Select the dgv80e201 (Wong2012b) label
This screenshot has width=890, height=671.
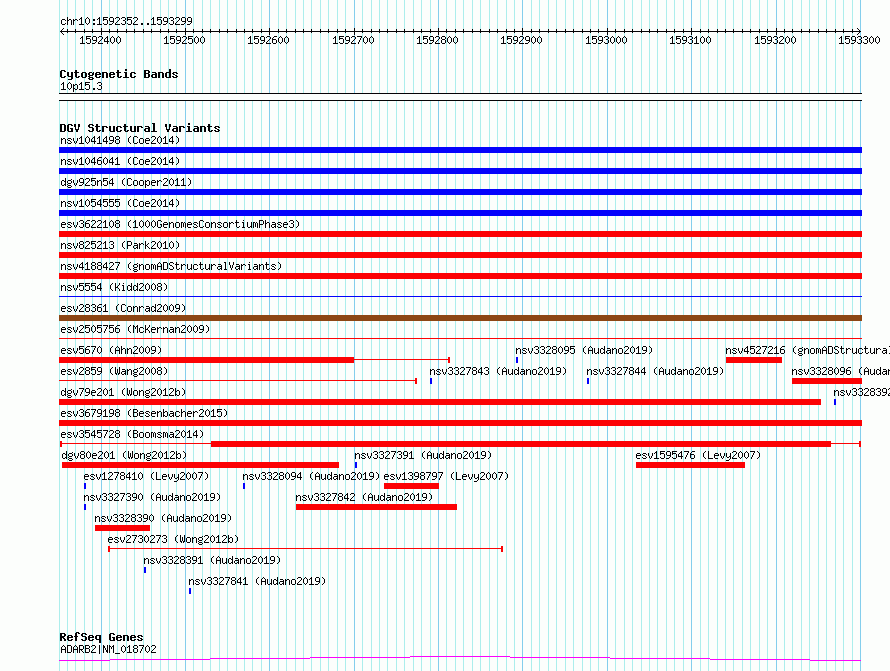[x=124, y=455]
